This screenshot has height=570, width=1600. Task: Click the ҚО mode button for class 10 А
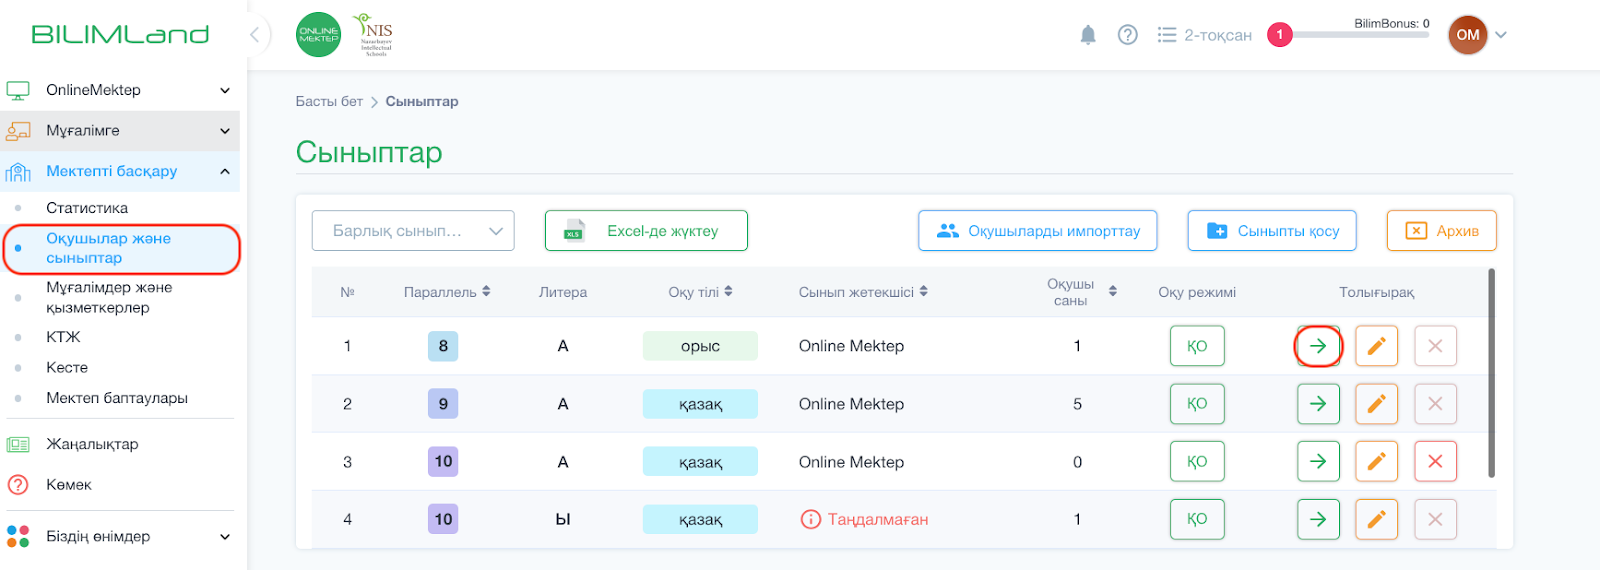1197,462
